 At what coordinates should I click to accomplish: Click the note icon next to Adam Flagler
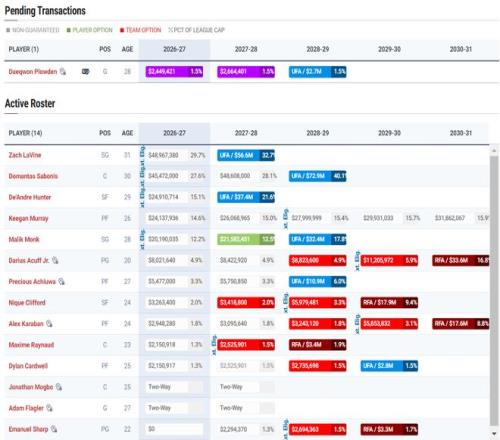49,408
